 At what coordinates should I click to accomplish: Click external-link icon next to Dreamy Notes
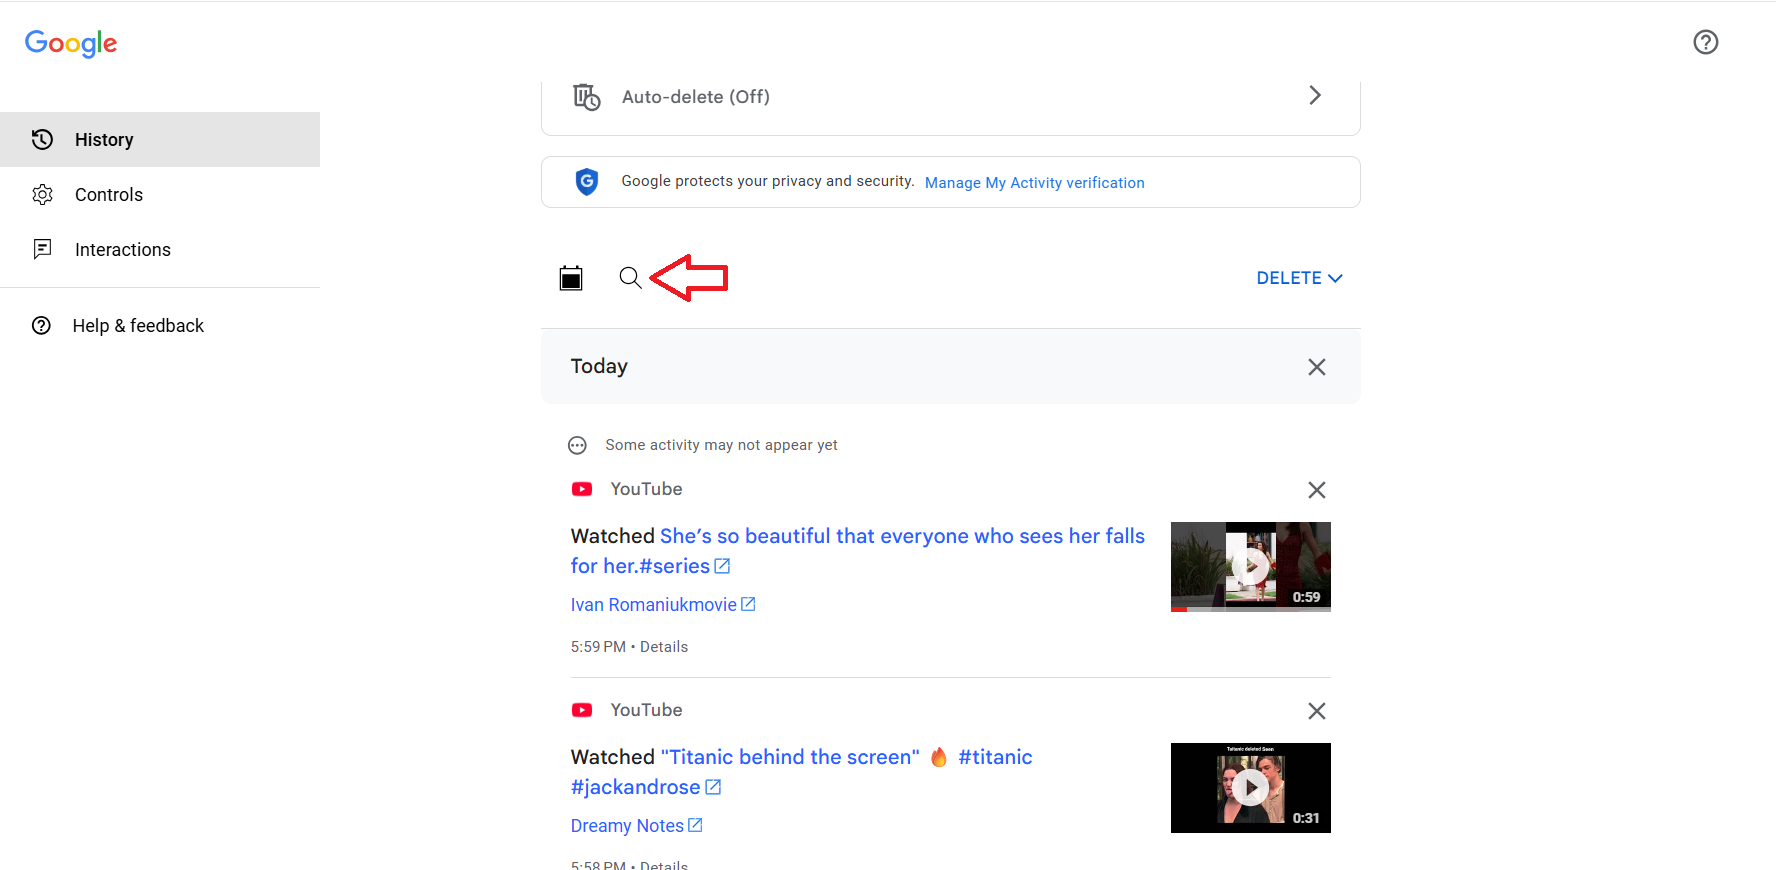click(695, 825)
